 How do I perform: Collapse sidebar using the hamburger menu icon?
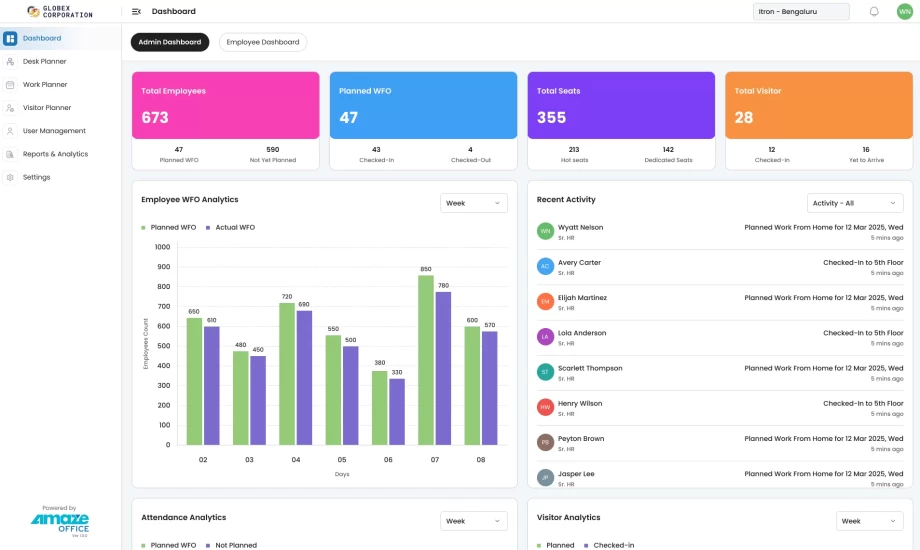[x=136, y=12]
